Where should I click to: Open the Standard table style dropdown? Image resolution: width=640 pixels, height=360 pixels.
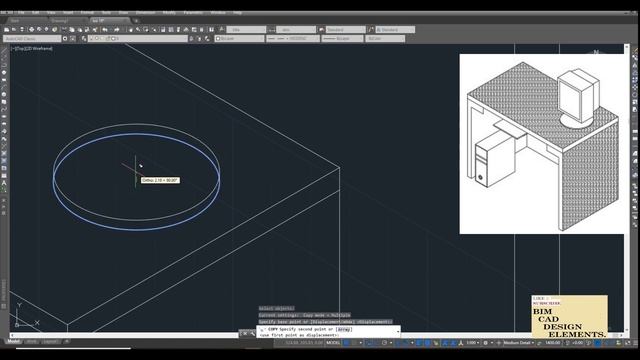click(345, 29)
